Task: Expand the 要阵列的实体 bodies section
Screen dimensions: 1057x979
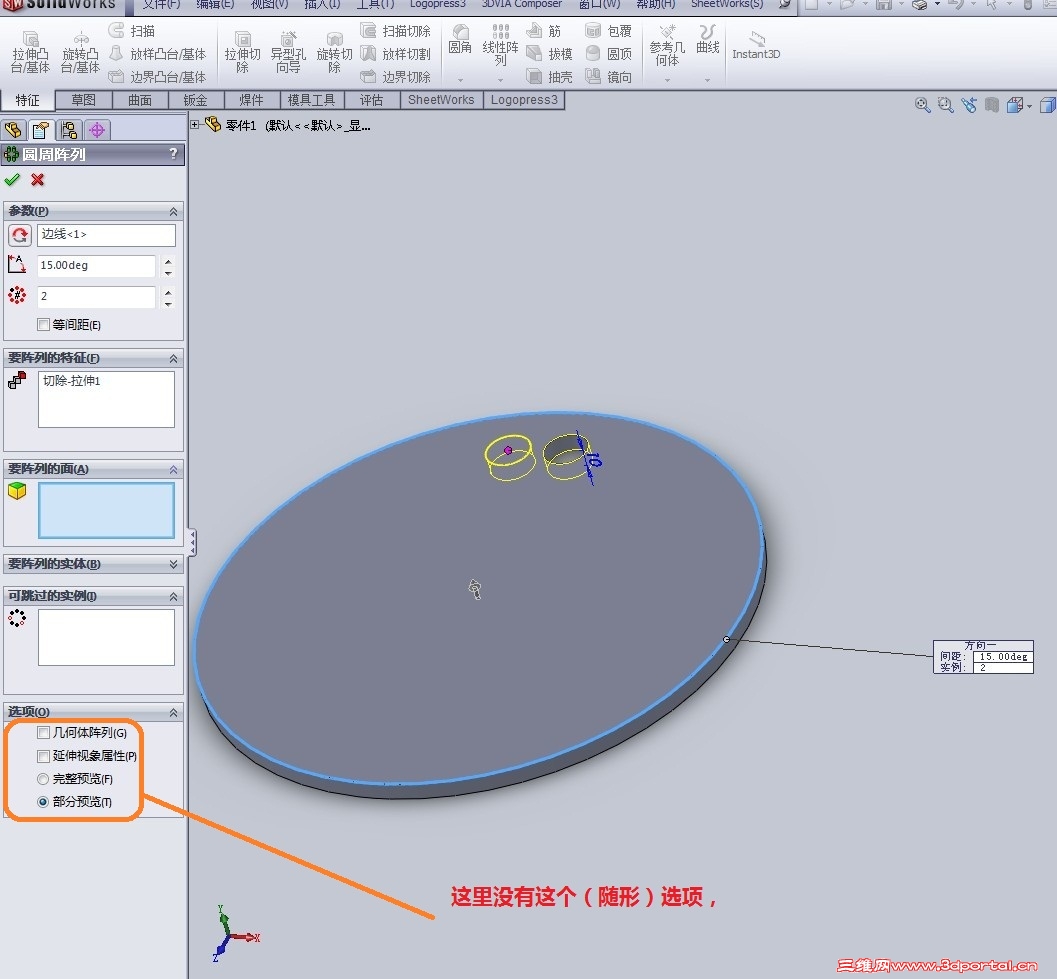Action: pyautogui.click(x=173, y=564)
